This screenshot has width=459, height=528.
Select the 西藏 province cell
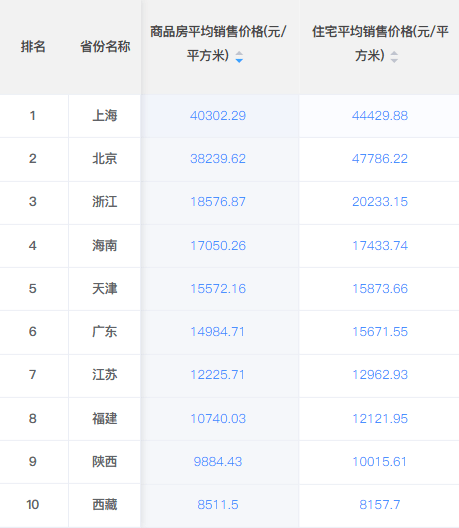click(x=105, y=505)
